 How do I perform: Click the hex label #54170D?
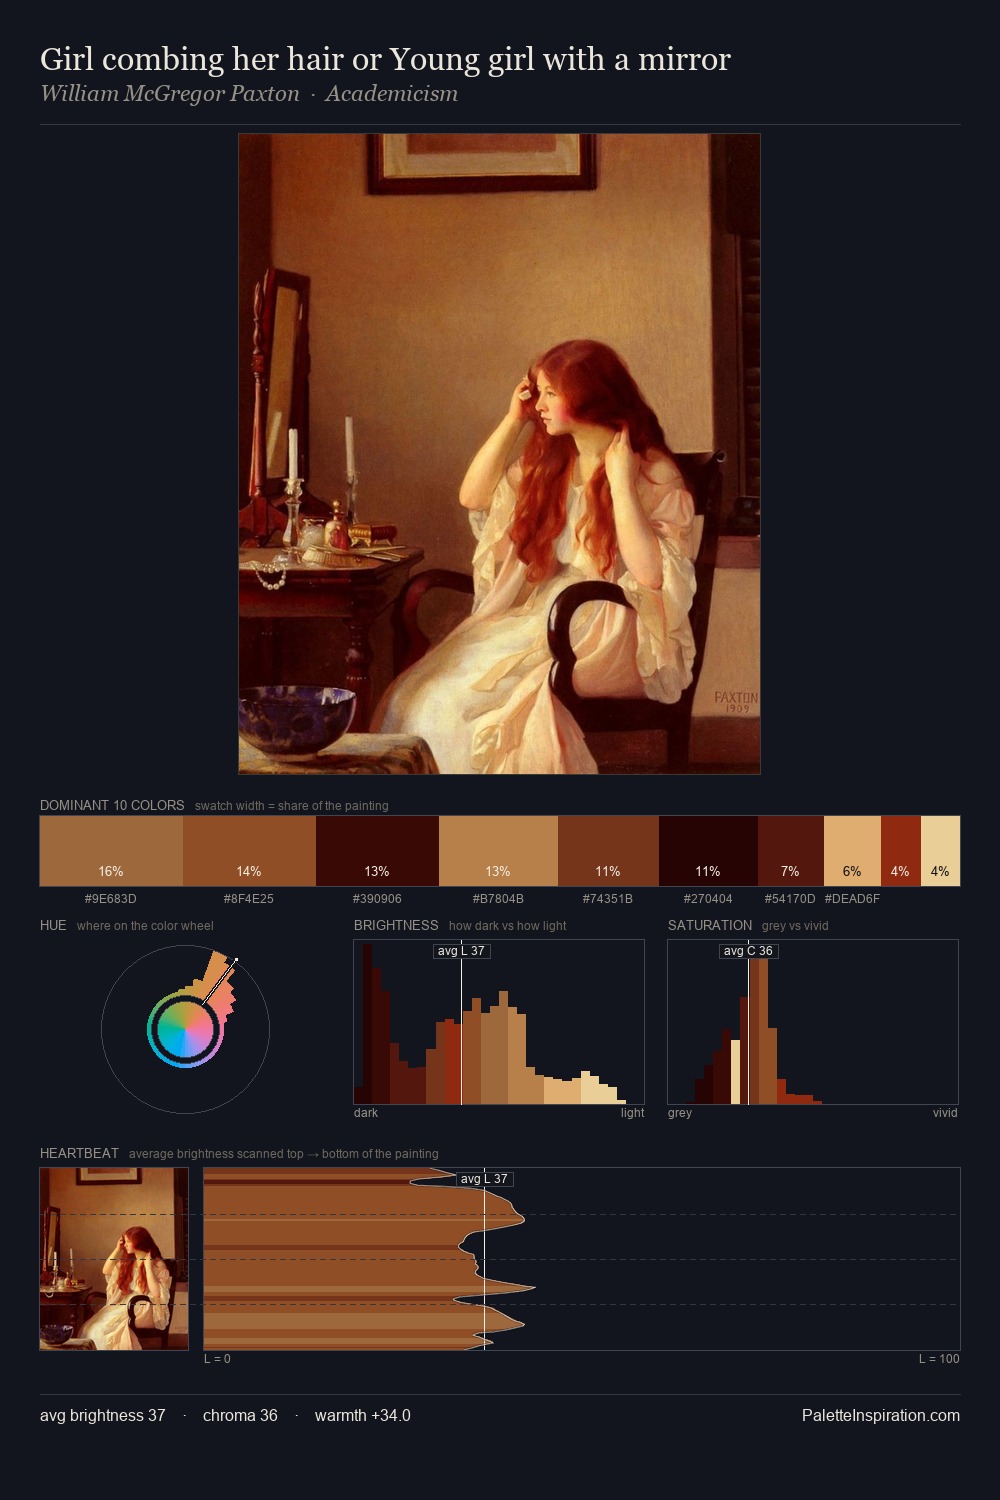coord(790,899)
